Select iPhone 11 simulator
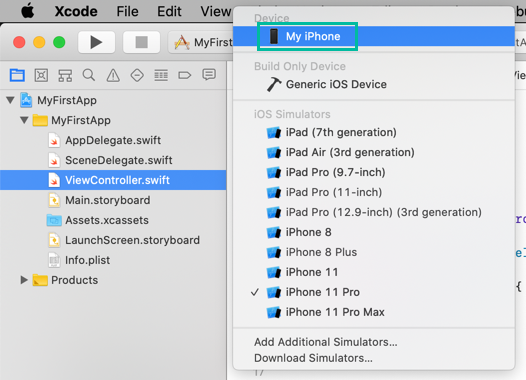 pyautogui.click(x=374, y=272)
